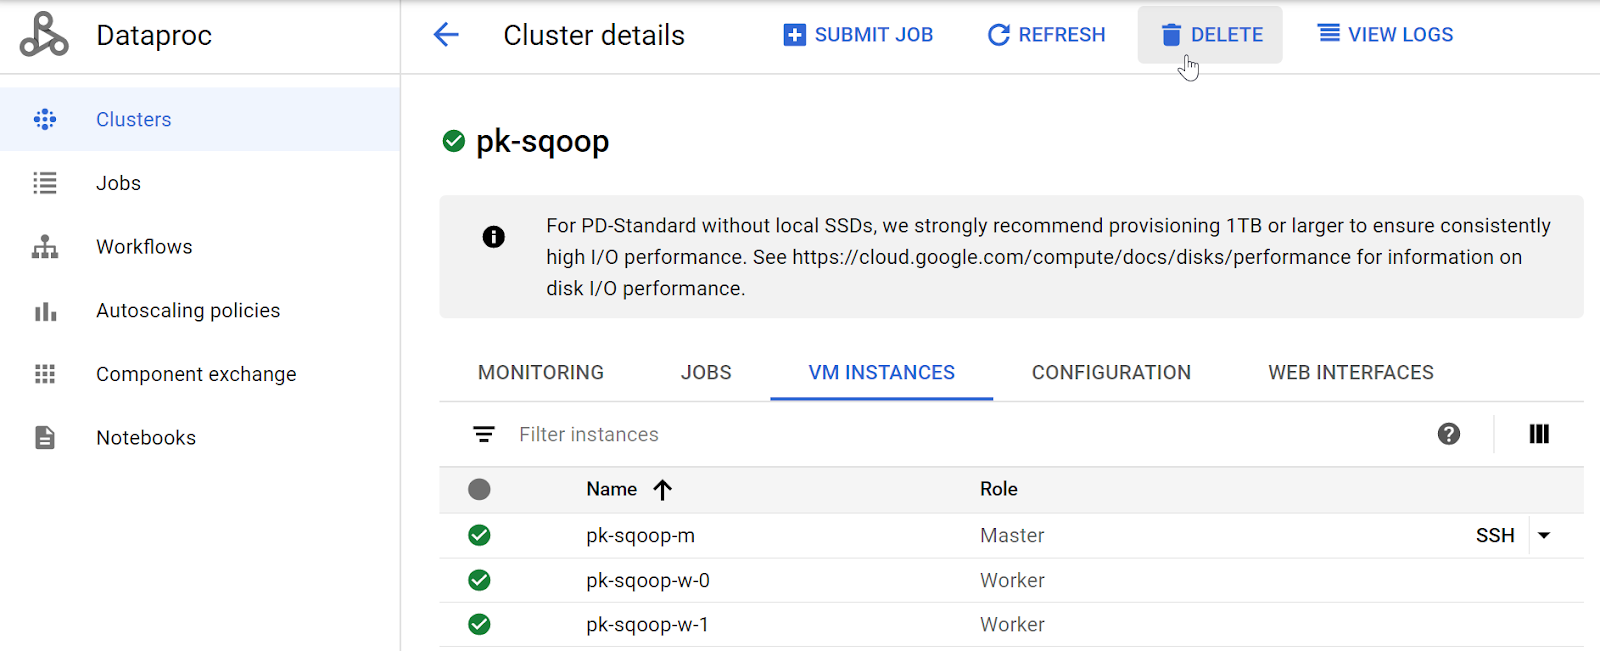Click the Cluster details page heading
1600x651 pixels.
click(x=594, y=35)
